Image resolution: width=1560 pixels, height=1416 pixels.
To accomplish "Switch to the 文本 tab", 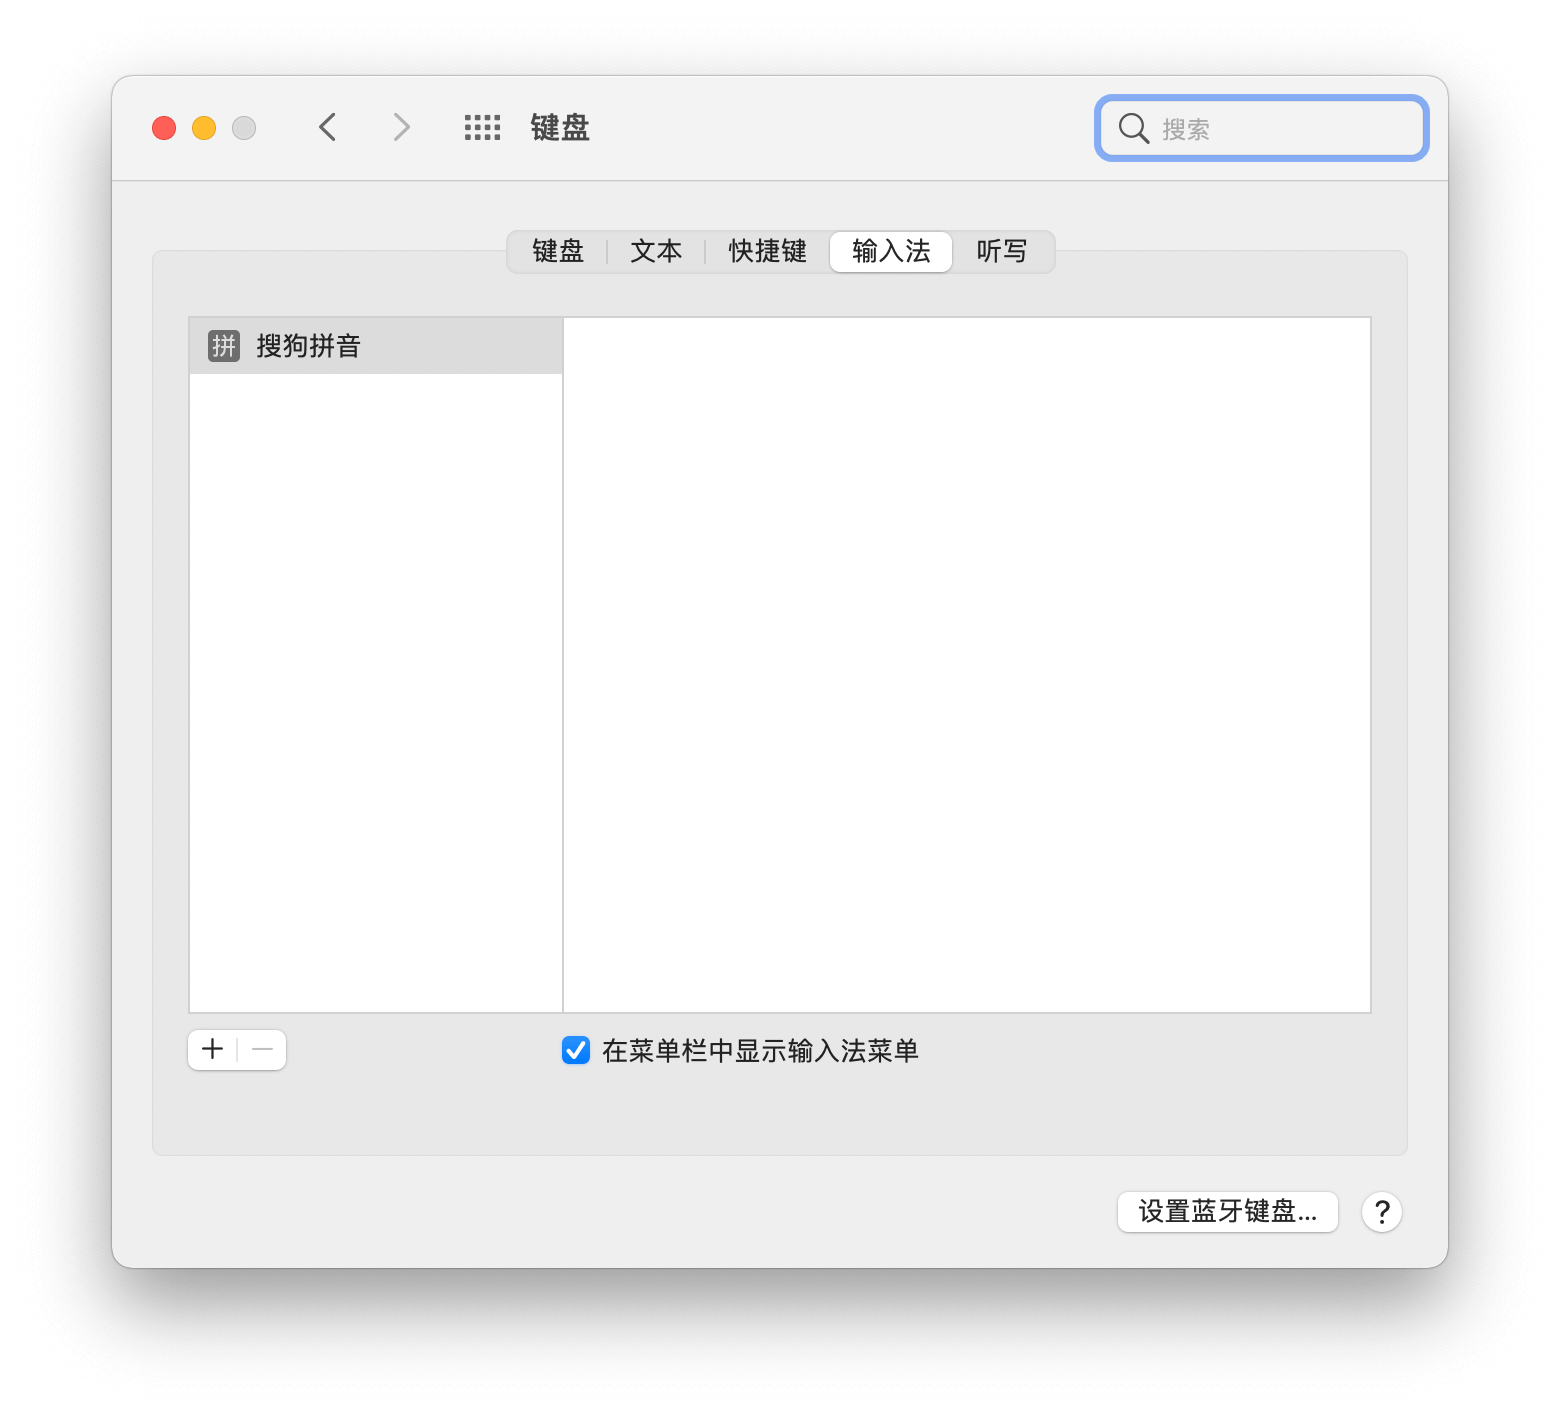I will tap(656, 251).
